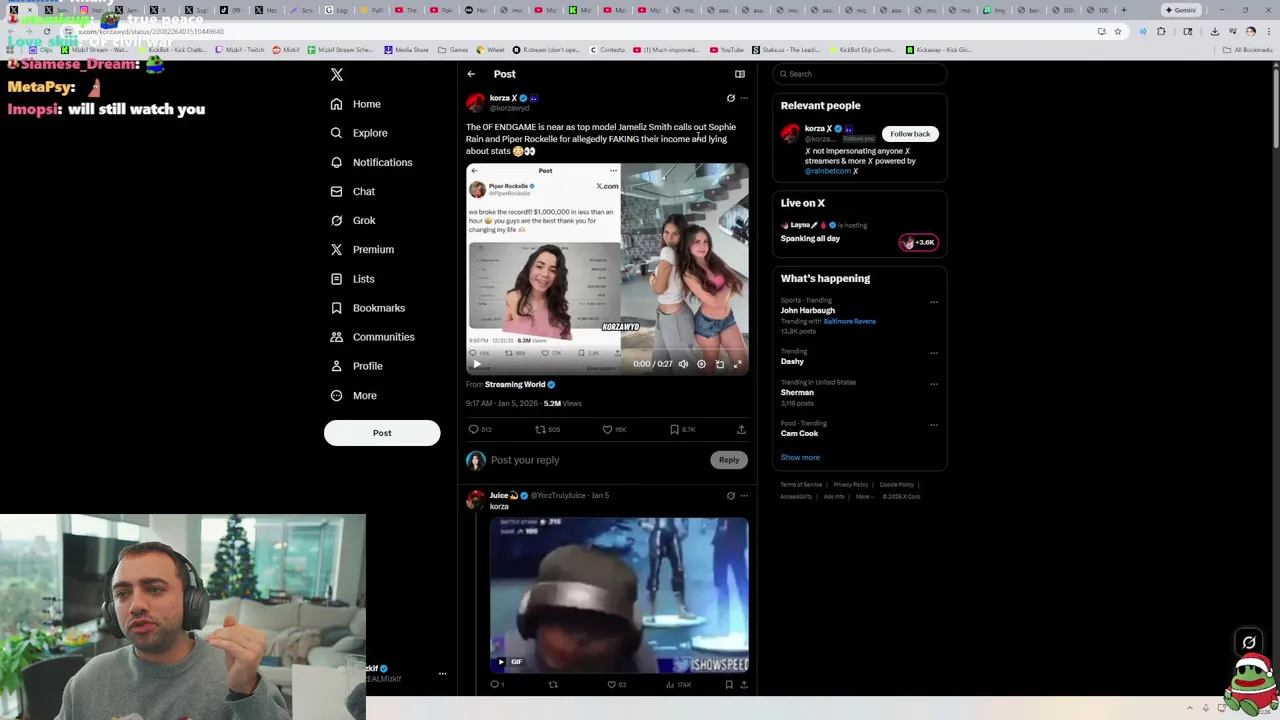This screenshot has height=720, width=1280.
Task: Click the Follow back button for korza
Action: pos(910,134)
